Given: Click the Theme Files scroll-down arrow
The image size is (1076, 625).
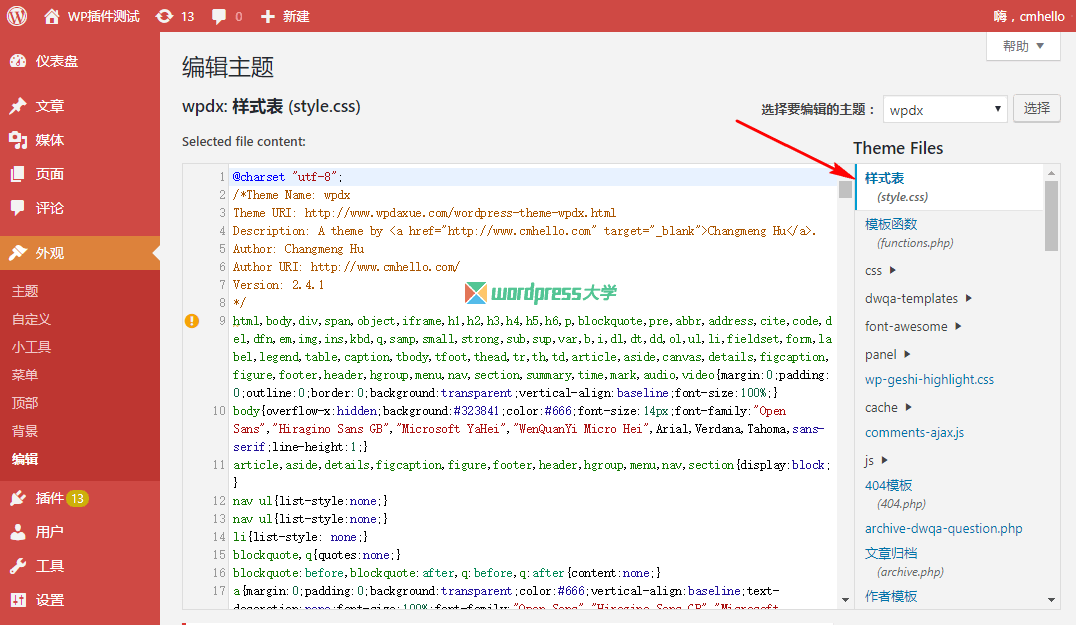Looking at the screenshot, I should (1051, 600).
